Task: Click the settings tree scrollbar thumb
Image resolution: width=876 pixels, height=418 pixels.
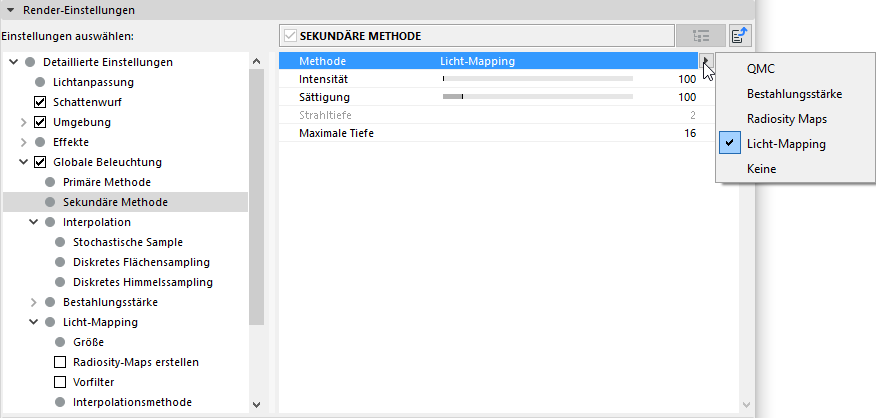Action: tap(256, 197)
